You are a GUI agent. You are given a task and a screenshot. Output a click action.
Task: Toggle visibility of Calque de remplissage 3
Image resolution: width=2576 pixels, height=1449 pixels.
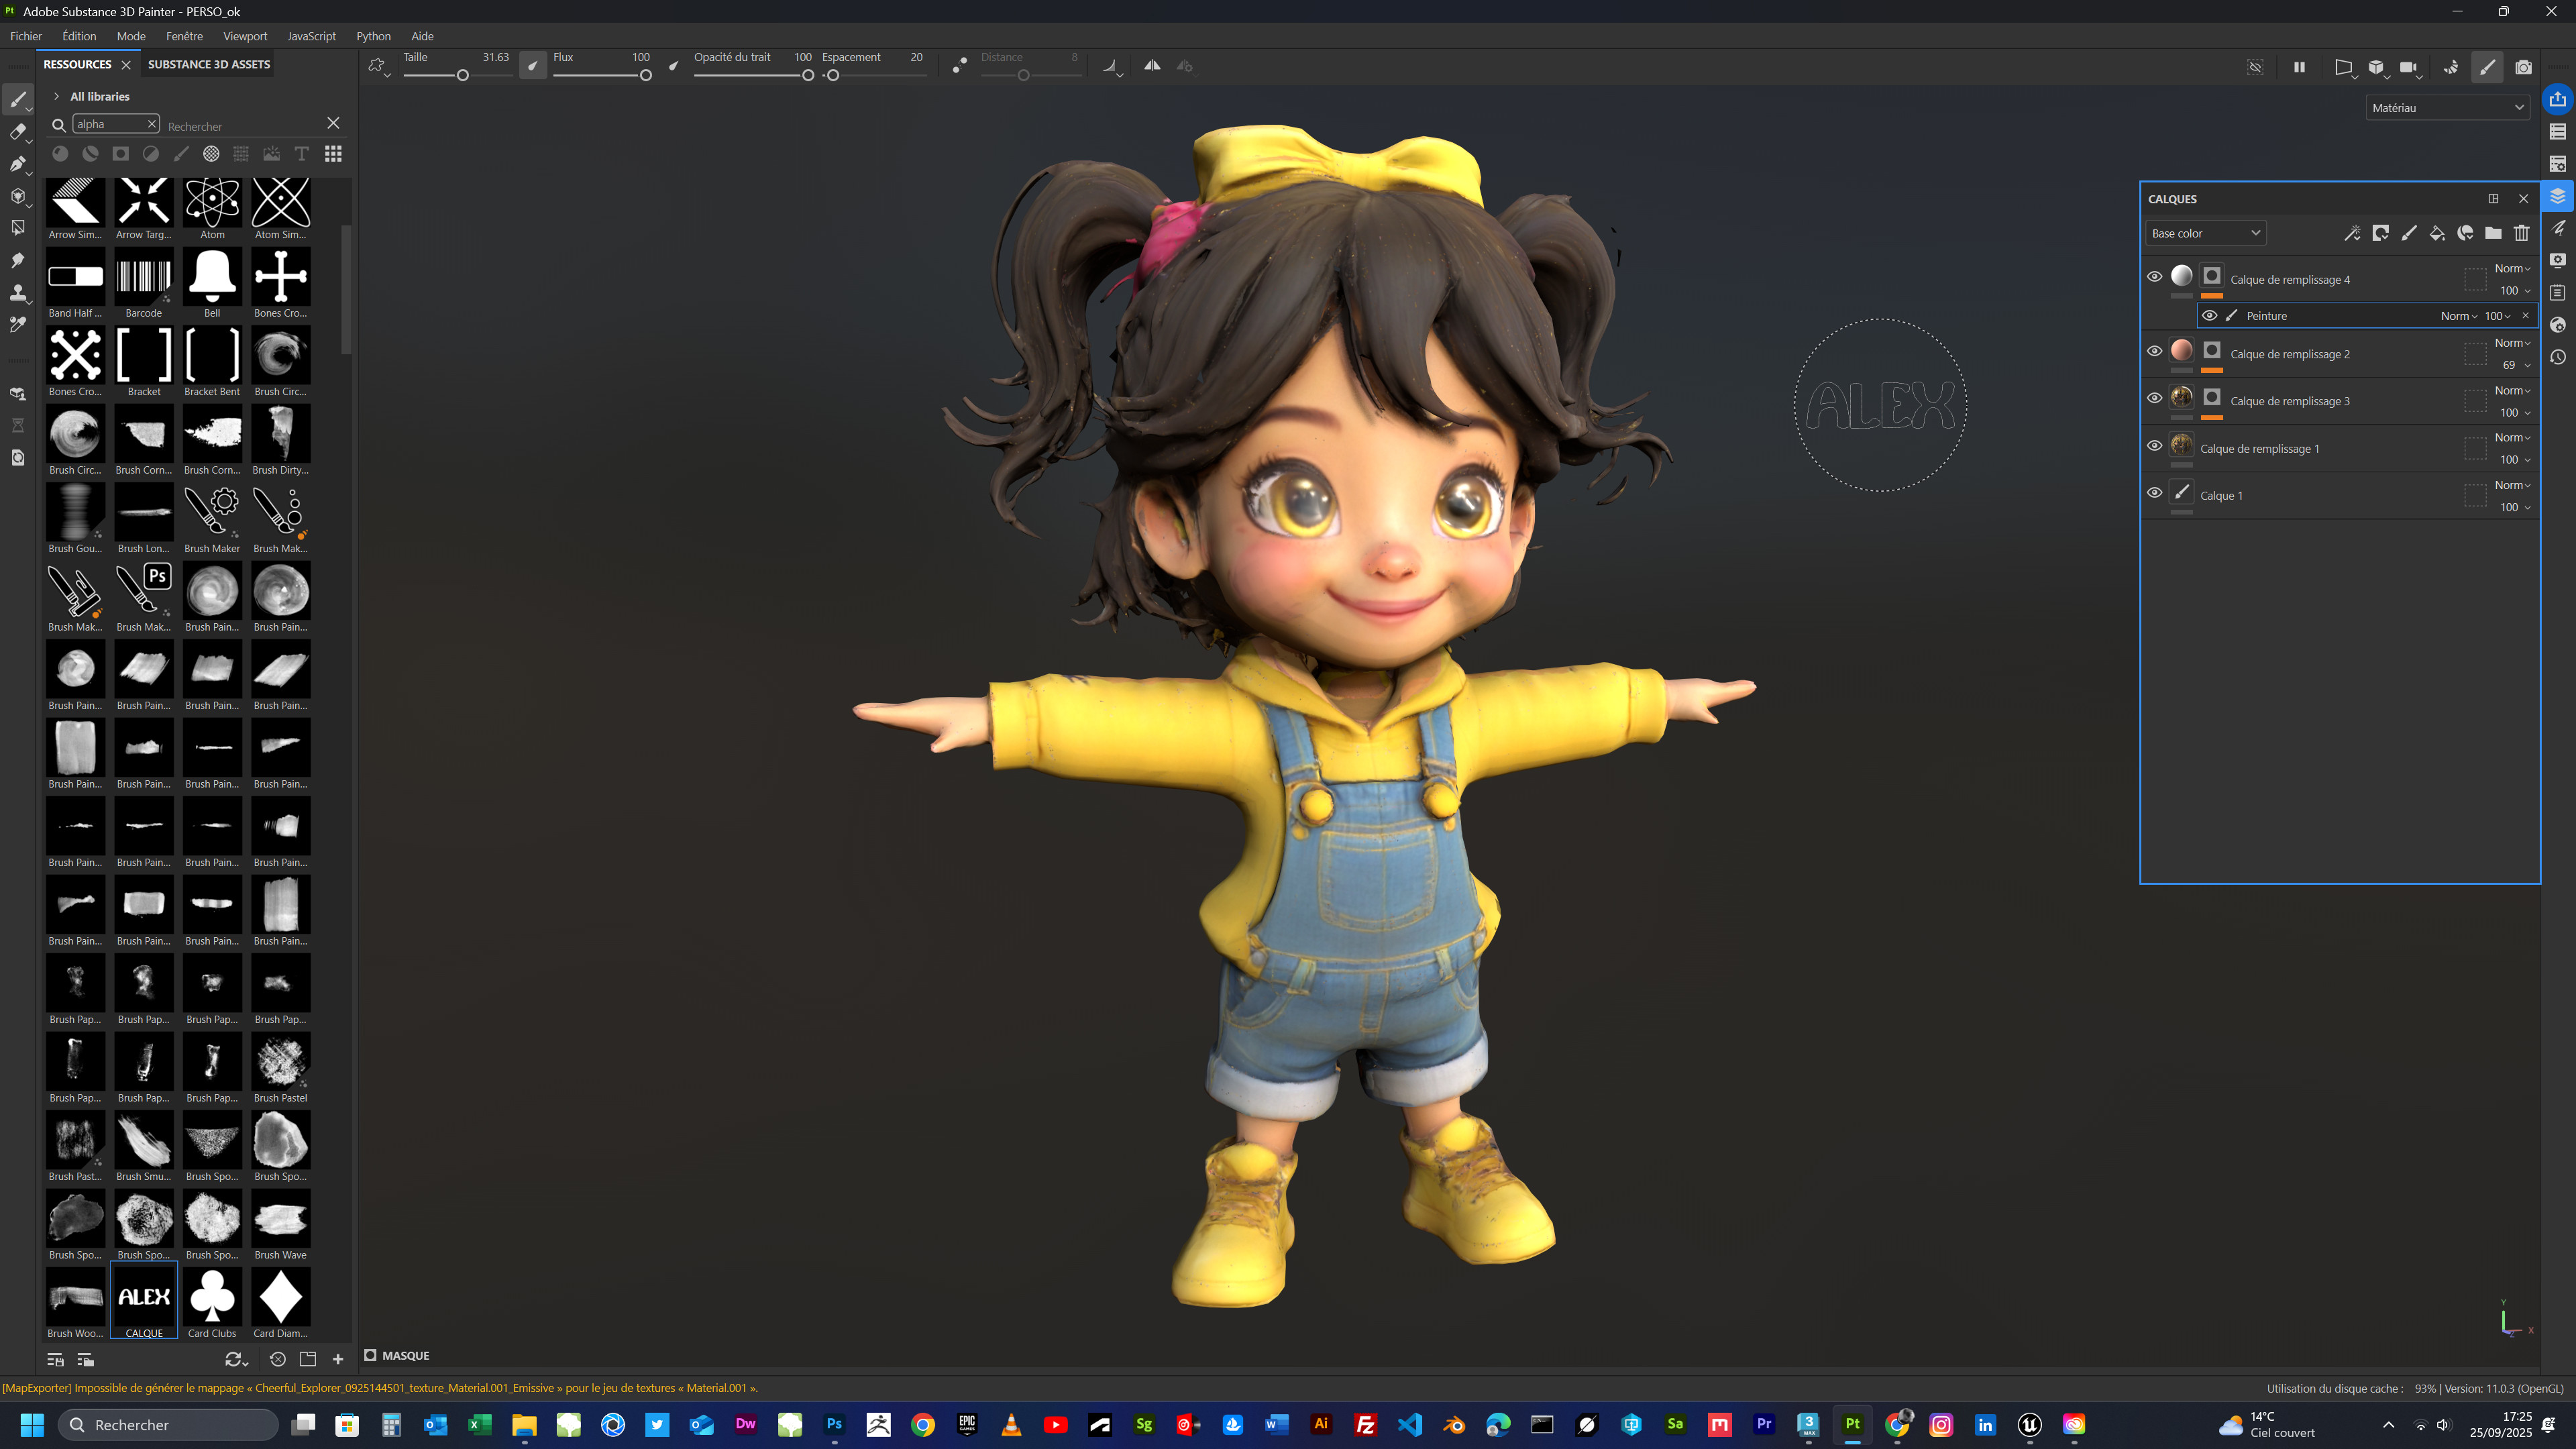pos(2154,398)
